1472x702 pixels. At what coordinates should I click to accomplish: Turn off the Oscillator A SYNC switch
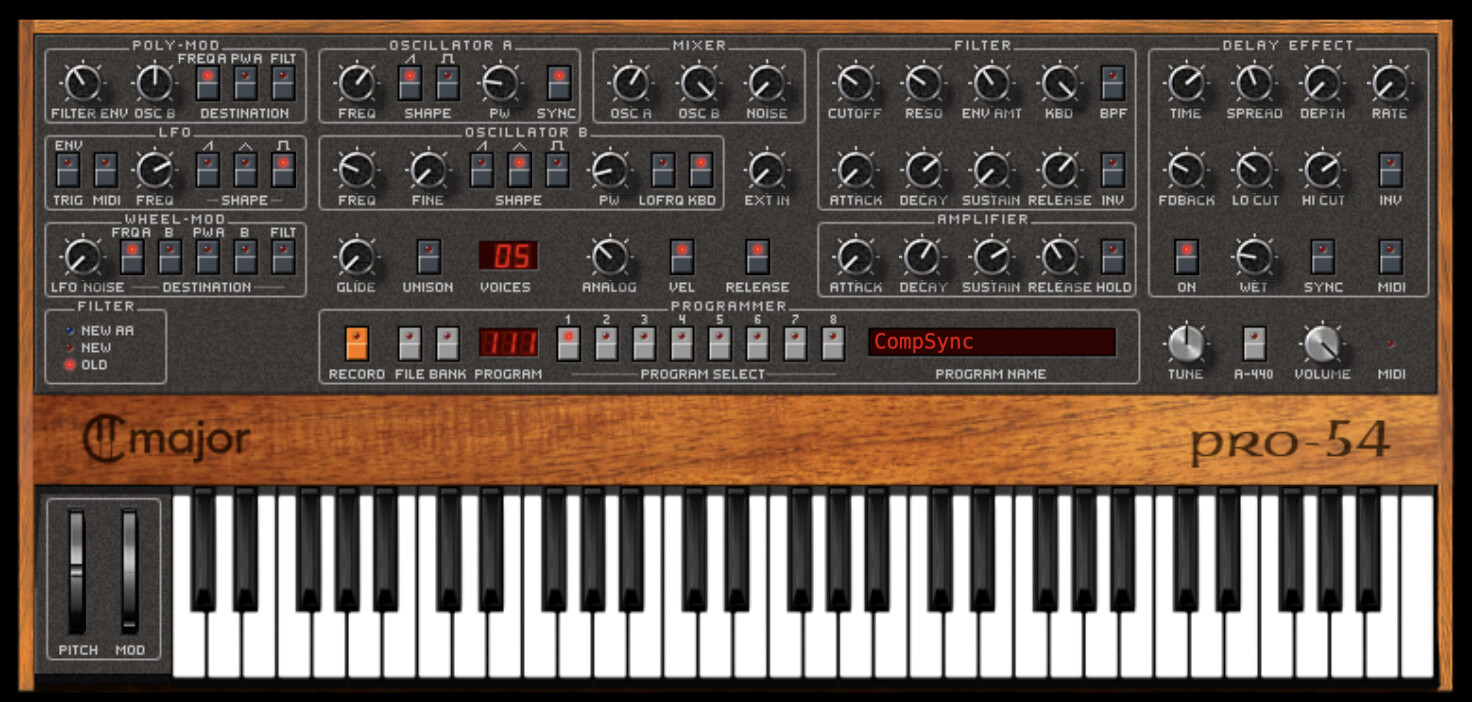(558, 83)
